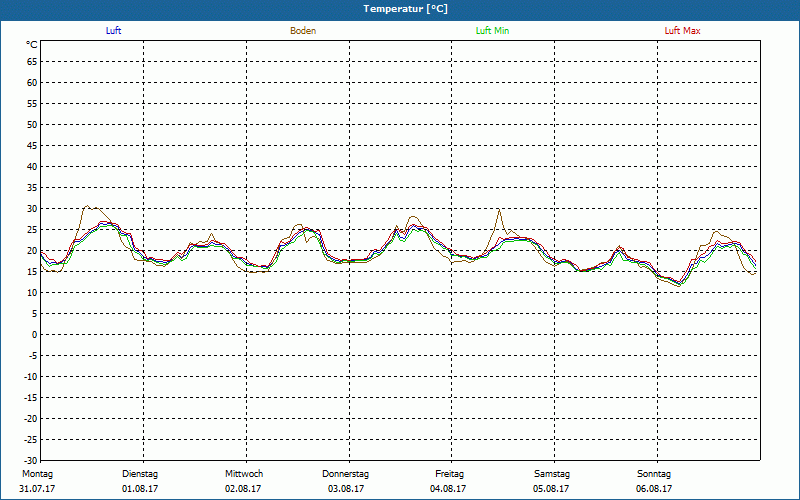
Task: Click the -15 value on the temperature axis
Action: 31,397
